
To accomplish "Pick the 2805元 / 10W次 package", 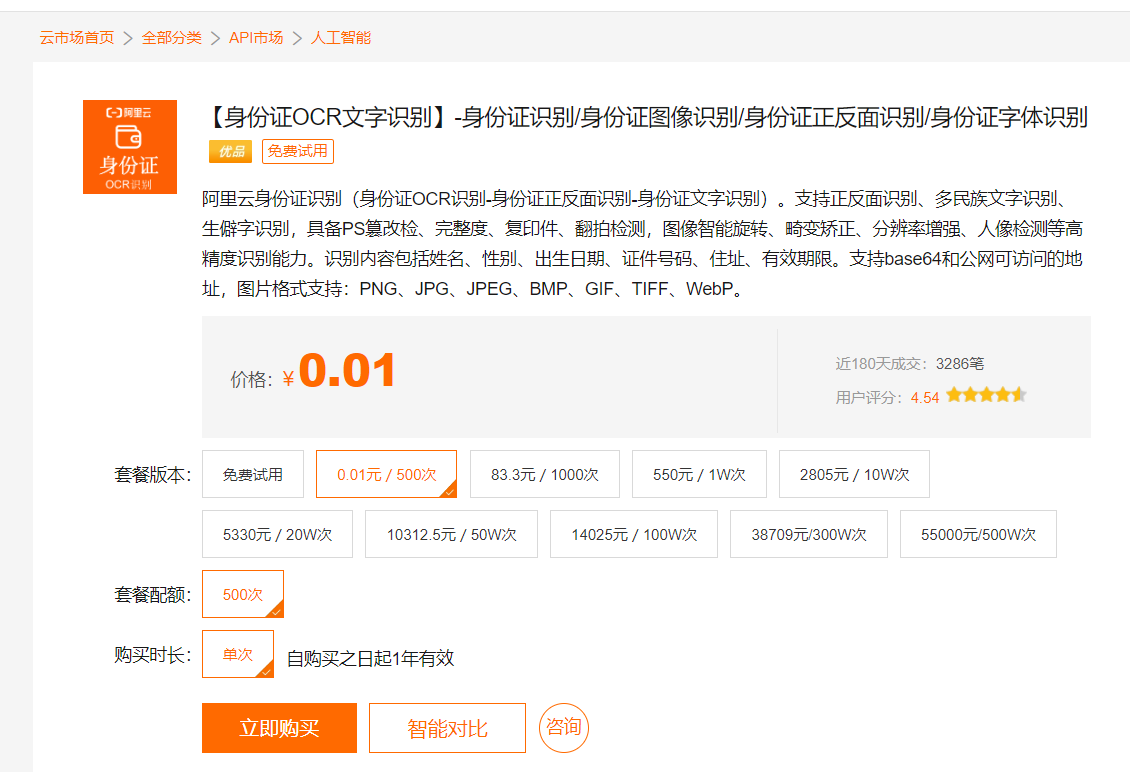I will (x=854, y=474).
